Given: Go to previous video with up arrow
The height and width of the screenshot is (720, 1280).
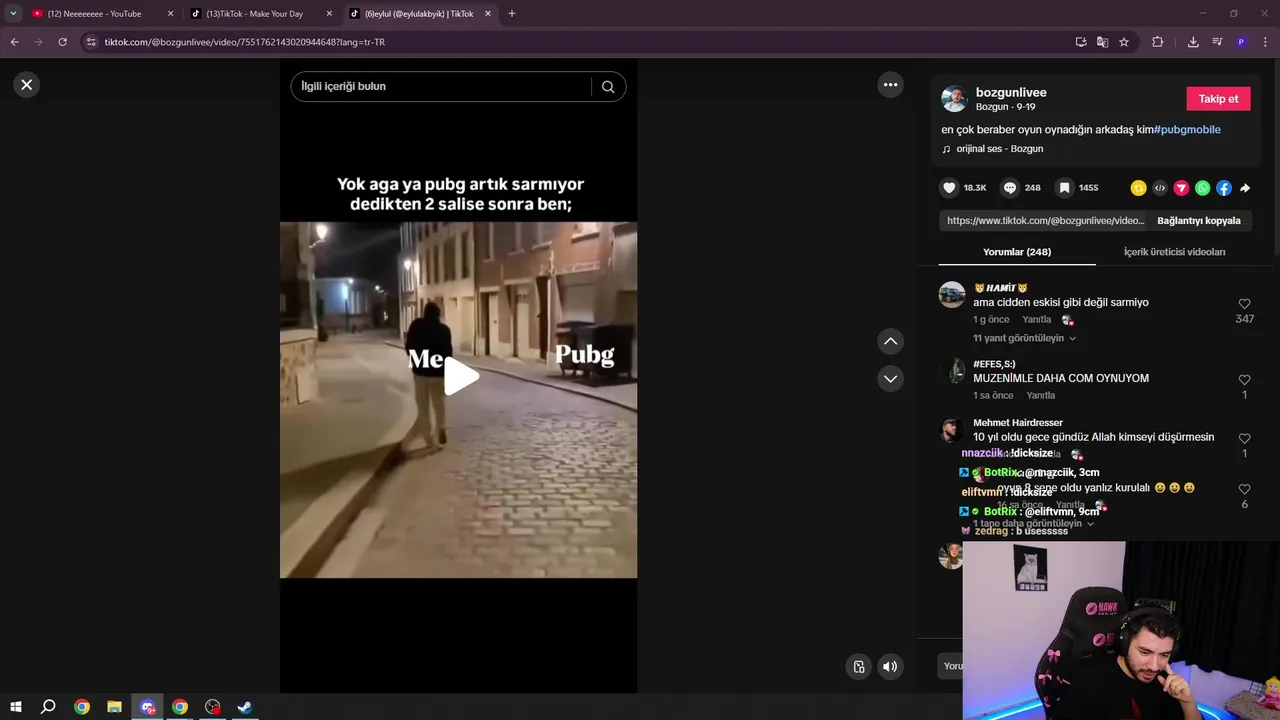Looking at the screenshot, I should pyautogui.click(x=890, y=342).
